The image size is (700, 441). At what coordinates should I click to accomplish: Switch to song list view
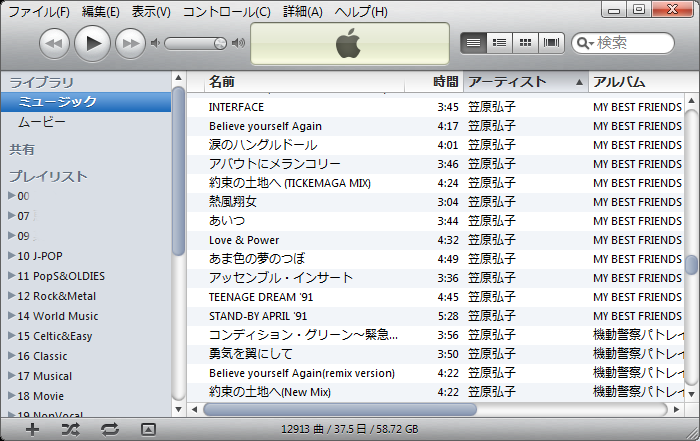(473, 43)
